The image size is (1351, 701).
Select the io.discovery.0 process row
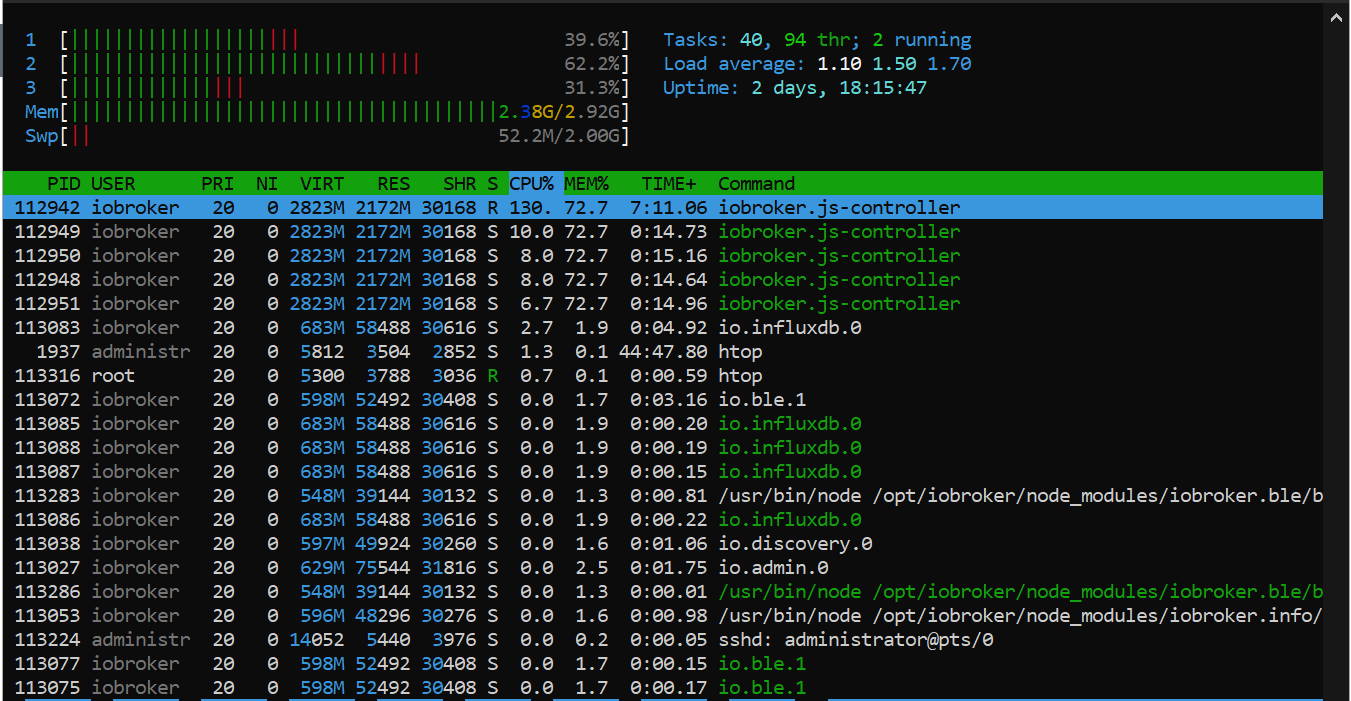663,544
